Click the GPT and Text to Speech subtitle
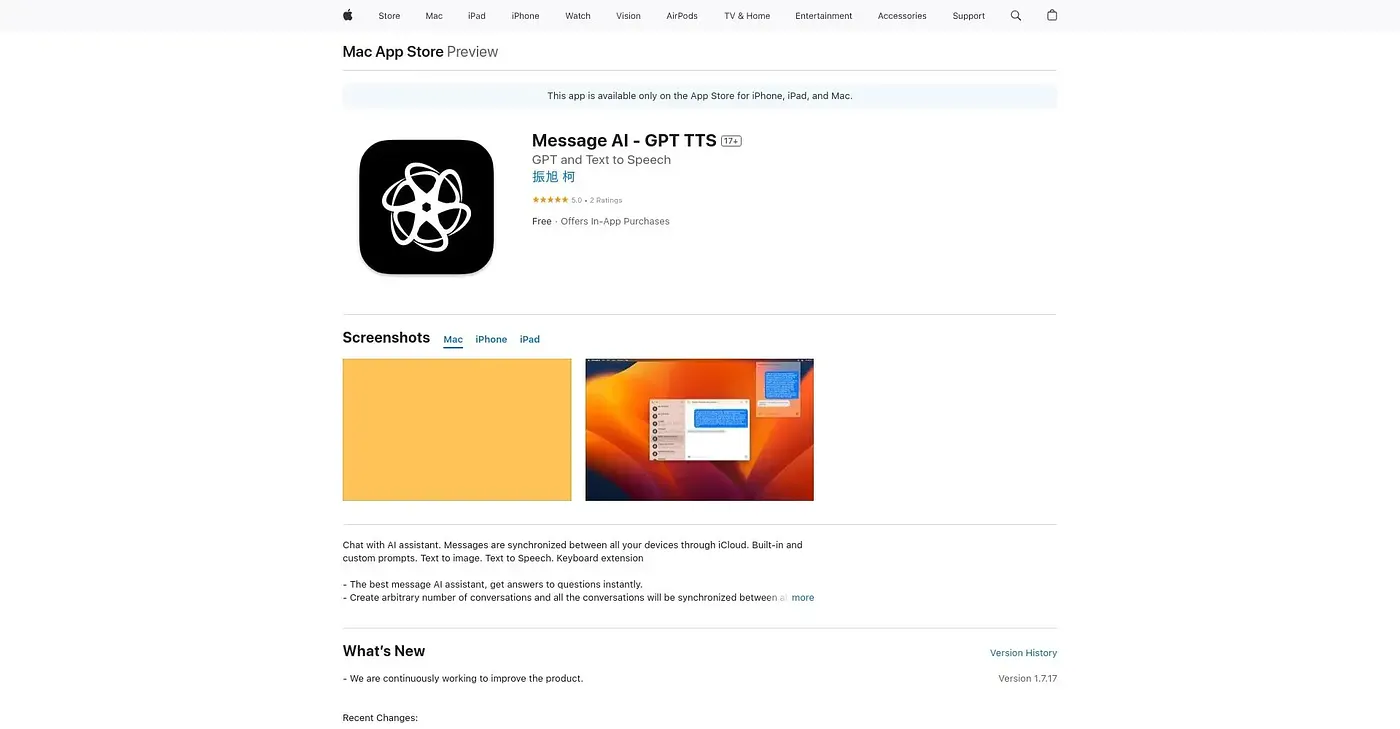This screenshot has height=729, width=1400. pos(601,160)
